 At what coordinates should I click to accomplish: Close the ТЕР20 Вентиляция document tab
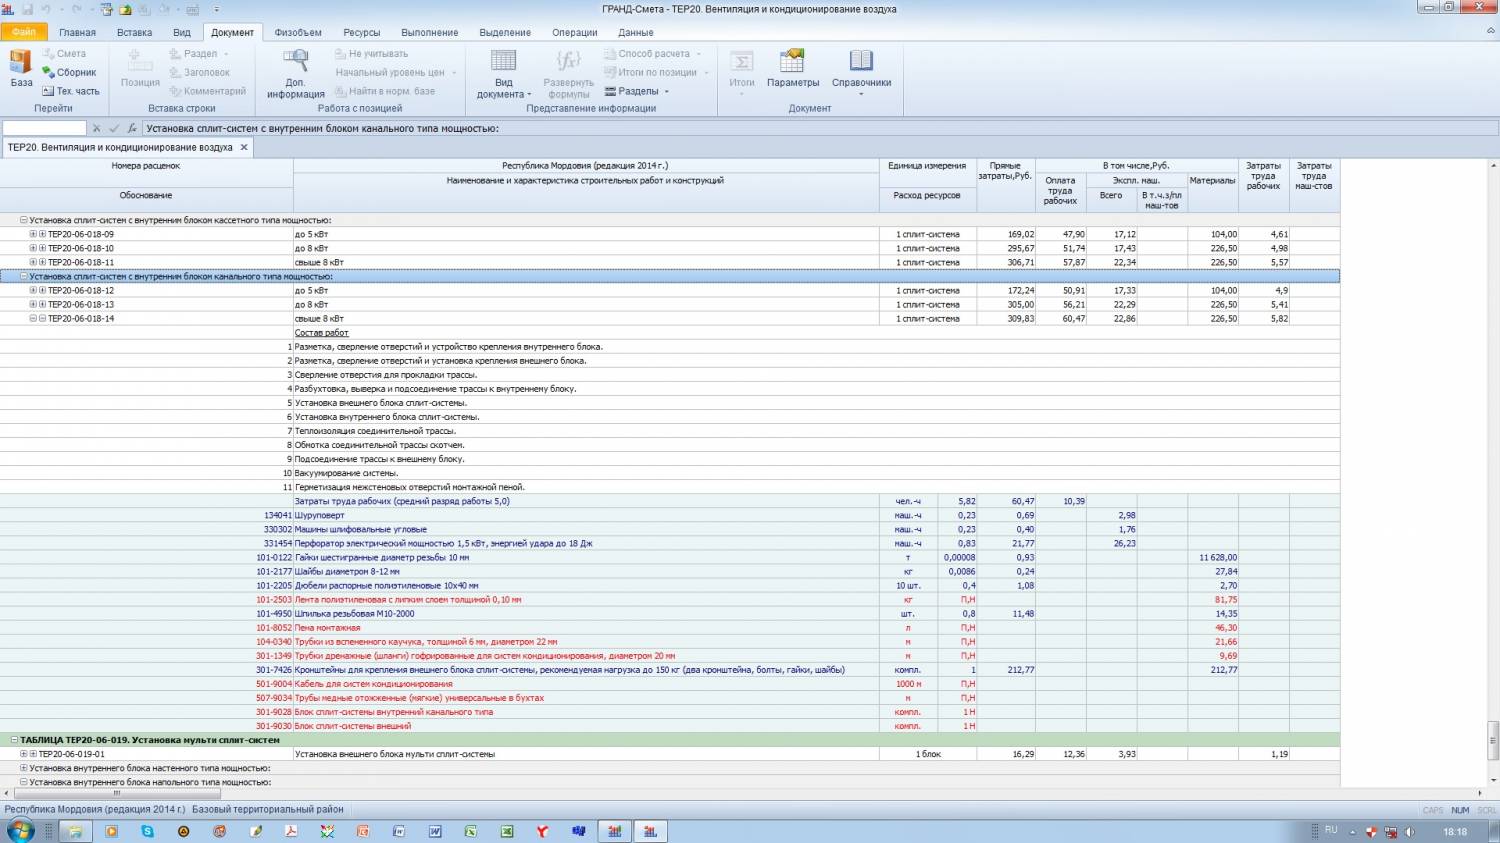point(243,147)
